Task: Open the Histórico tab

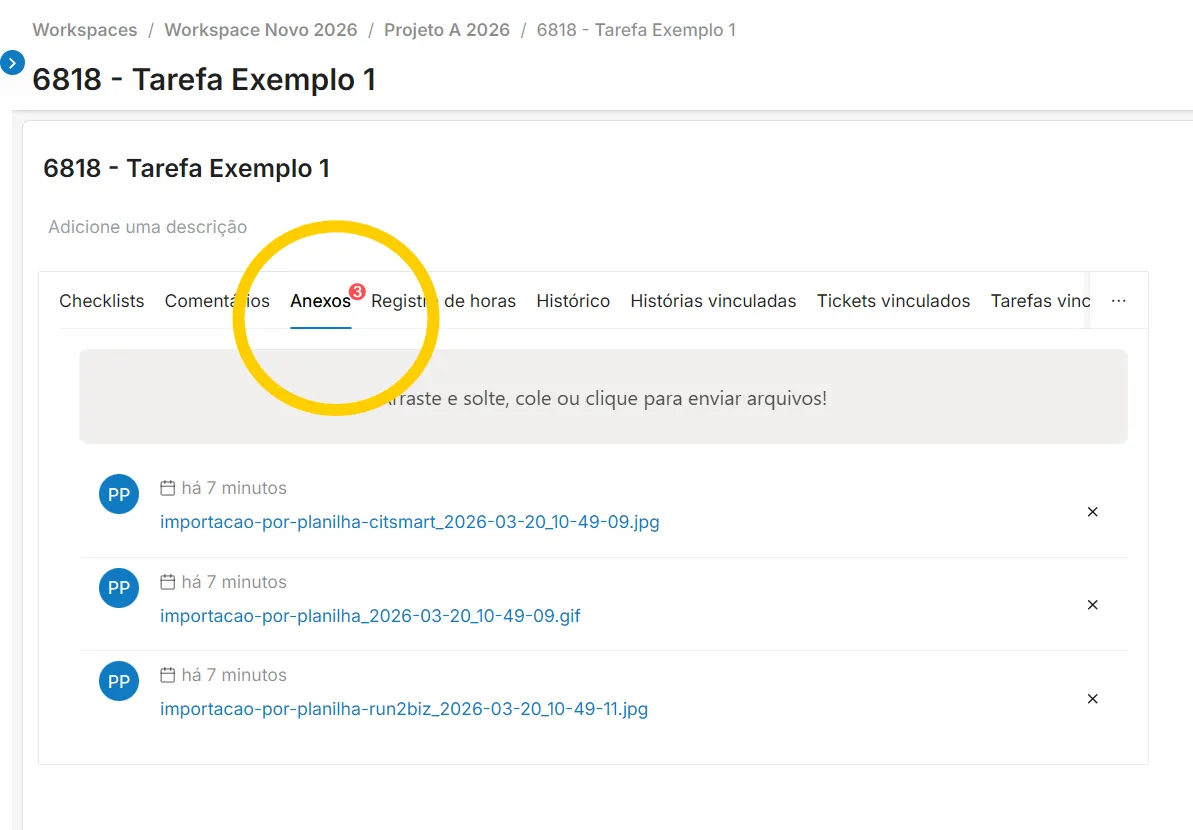Action: click(x=573, y=301)
